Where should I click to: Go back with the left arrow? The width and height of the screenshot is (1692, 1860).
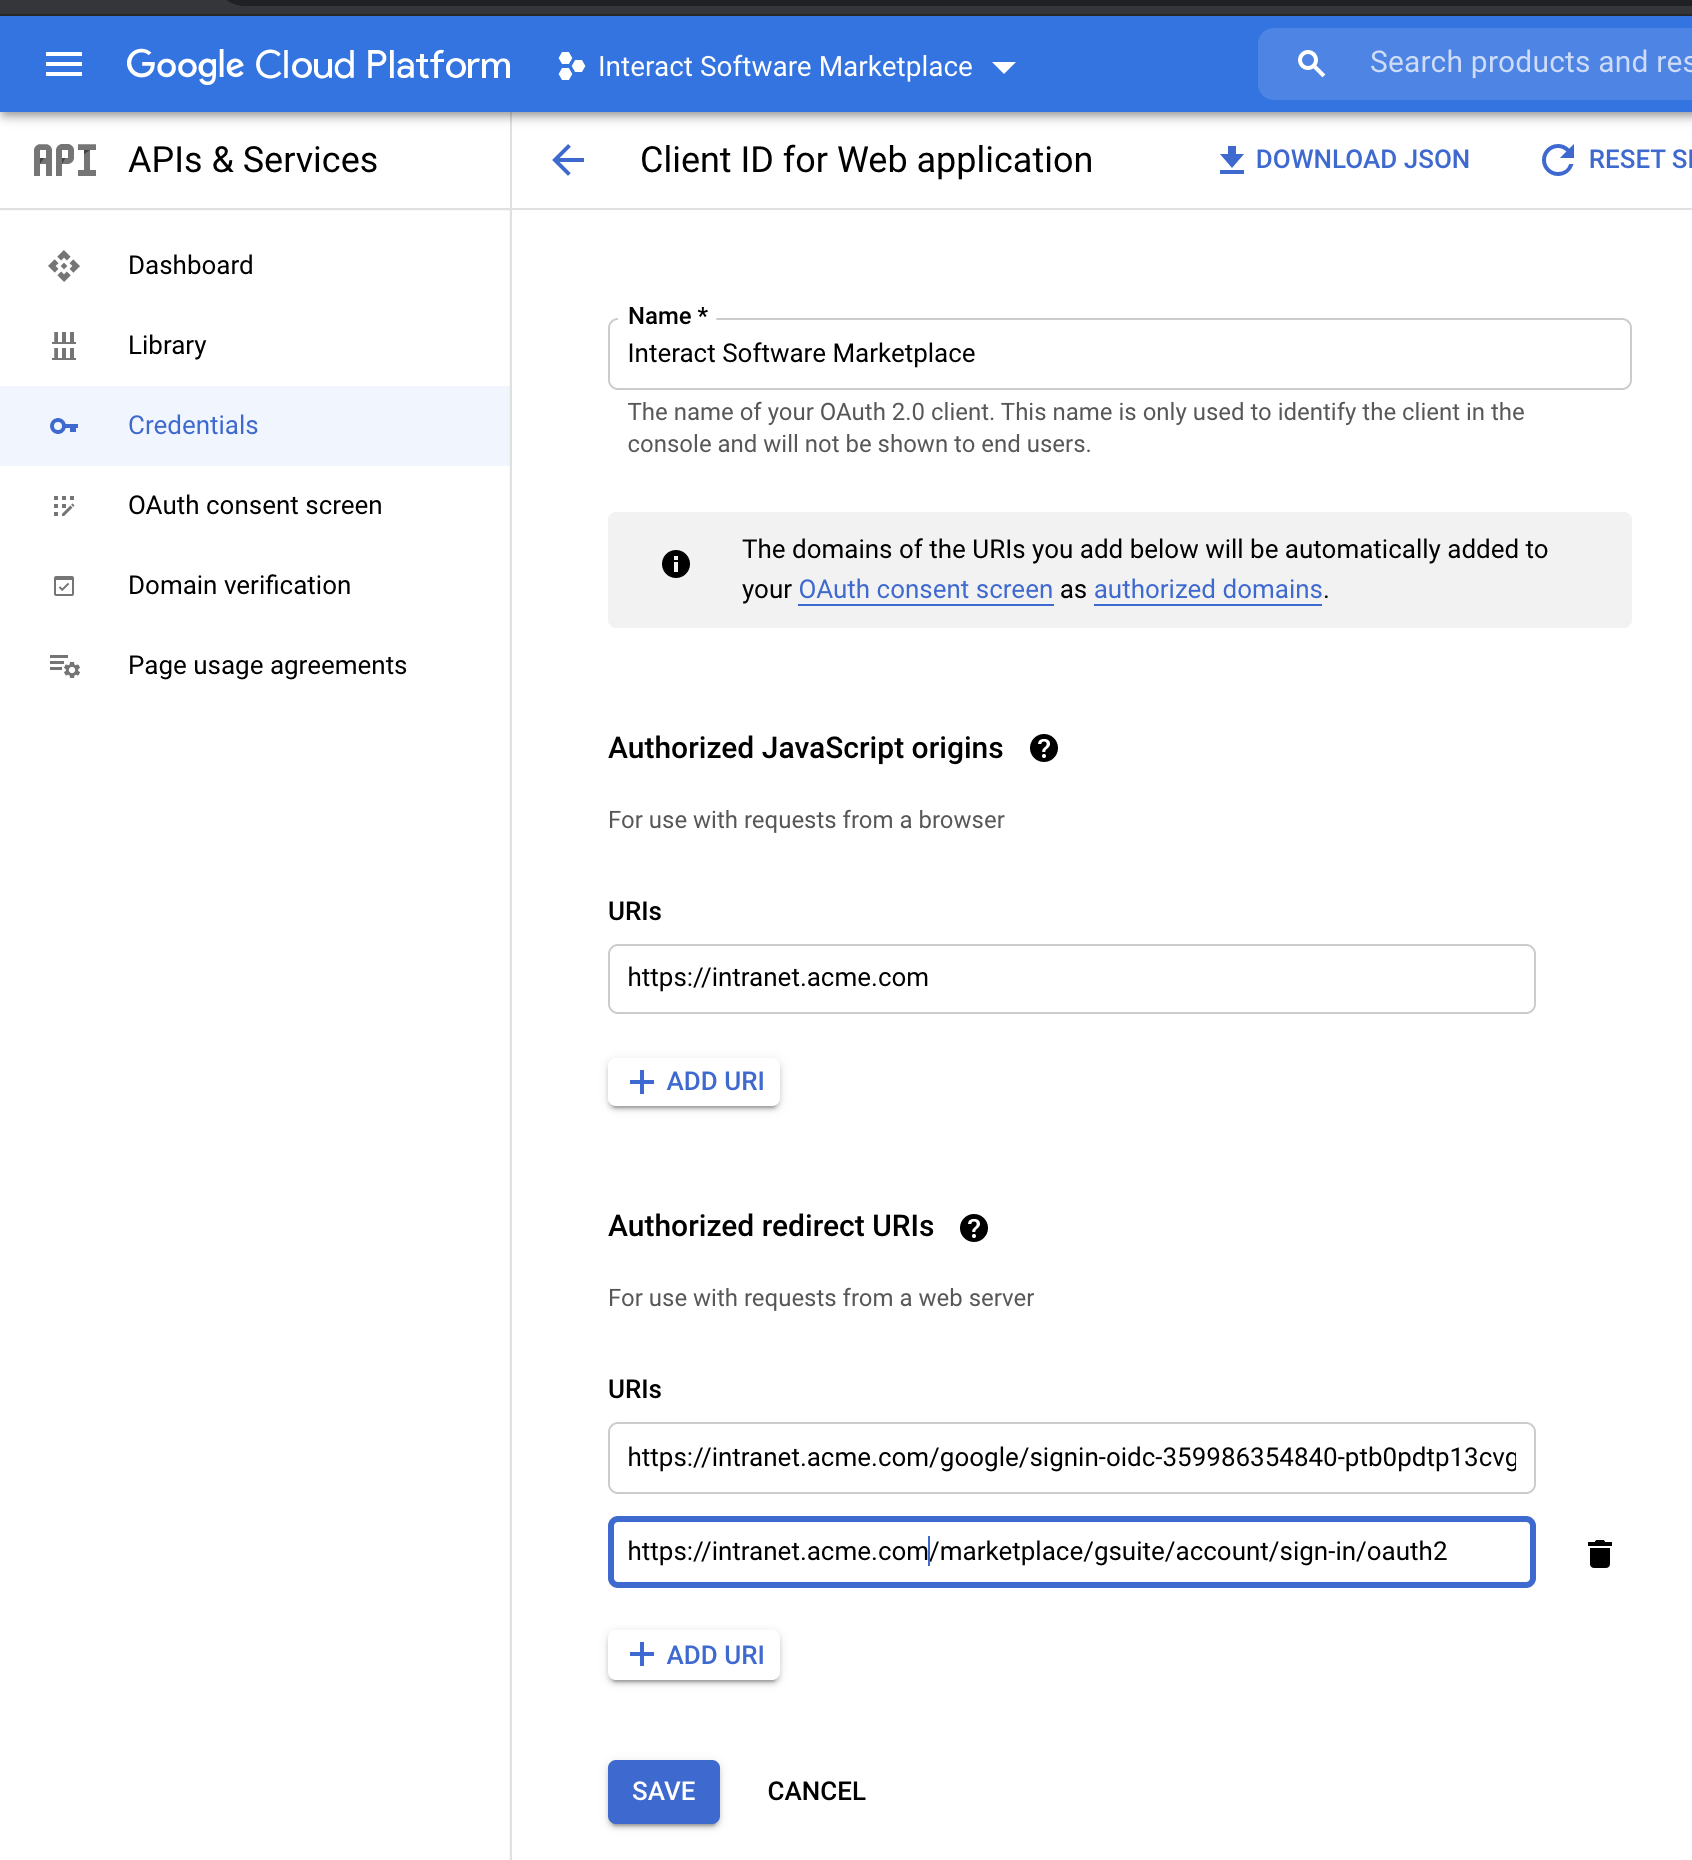568,159
